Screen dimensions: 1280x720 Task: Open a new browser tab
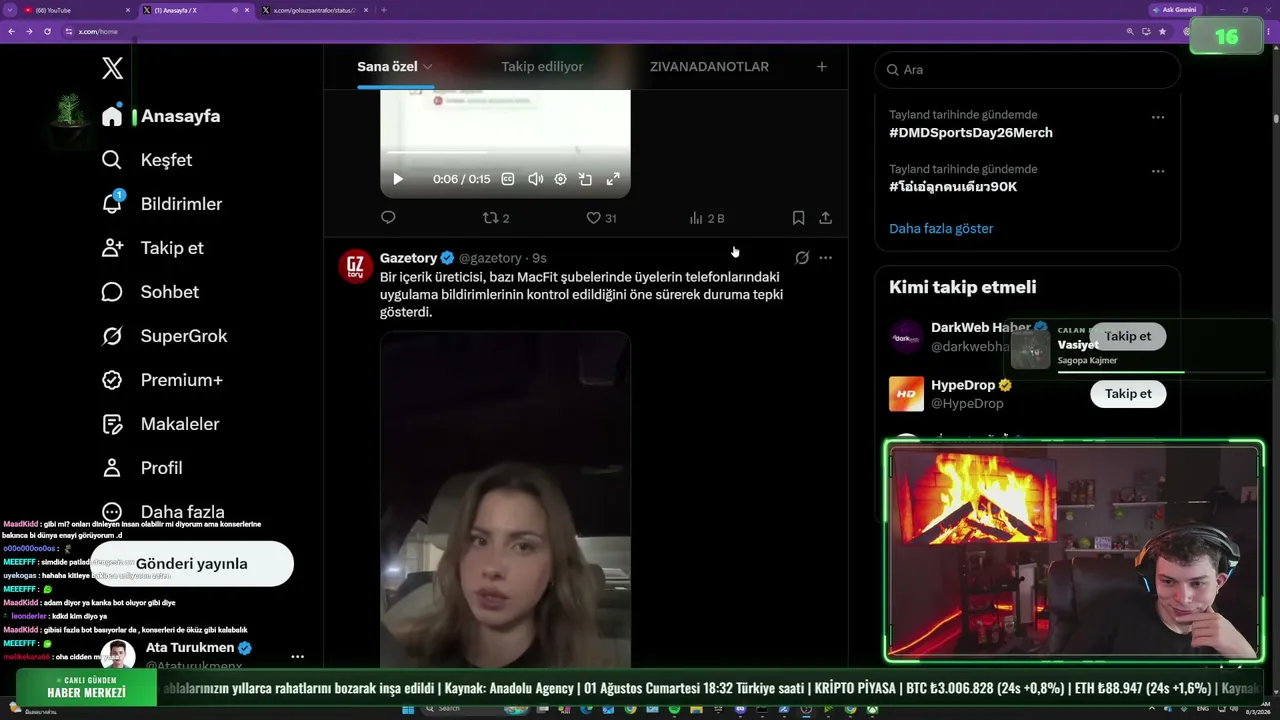[x=384, y=10]
